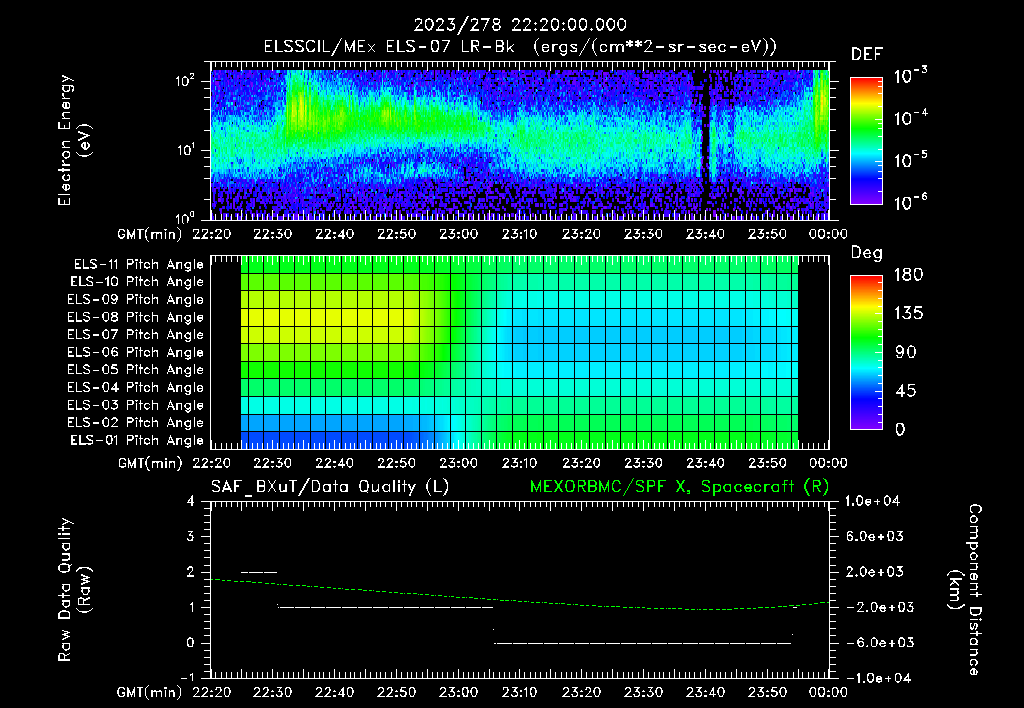Click the 10^-6 DEF scale value

(910, 202)
